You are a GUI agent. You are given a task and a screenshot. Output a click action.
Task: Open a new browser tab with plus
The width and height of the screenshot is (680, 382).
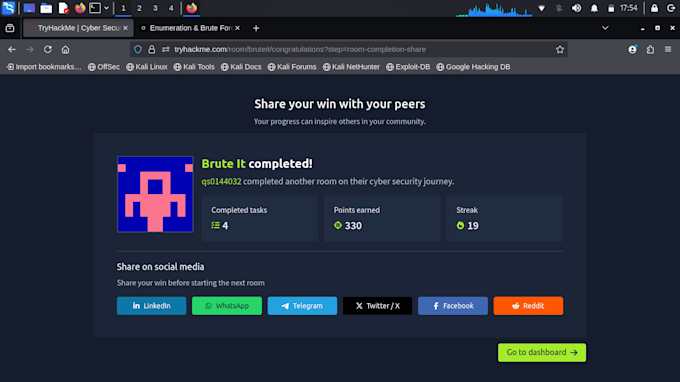coord(256,28)
